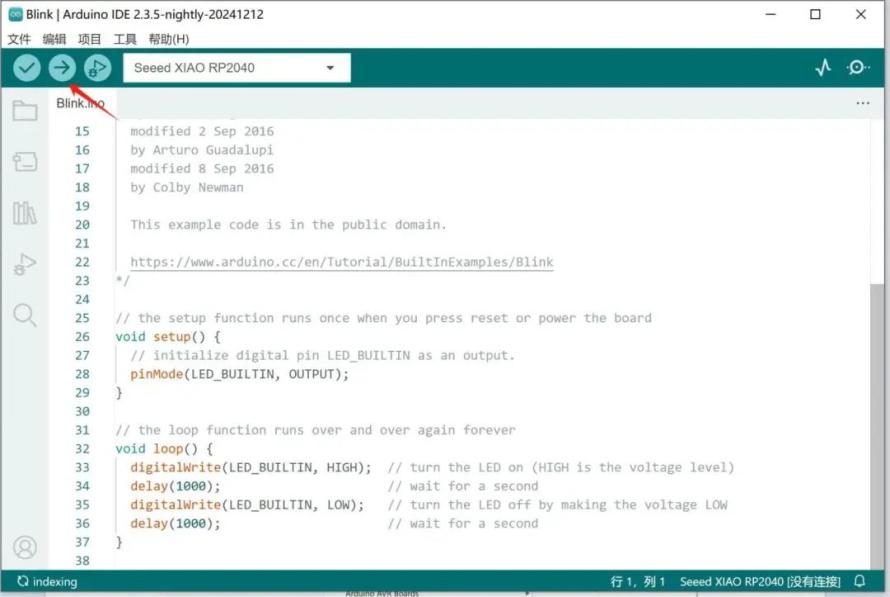Screen dimensions: 890x597
Task: Click the '// the setup function runs once' comment
Action: tap(384, 318)
